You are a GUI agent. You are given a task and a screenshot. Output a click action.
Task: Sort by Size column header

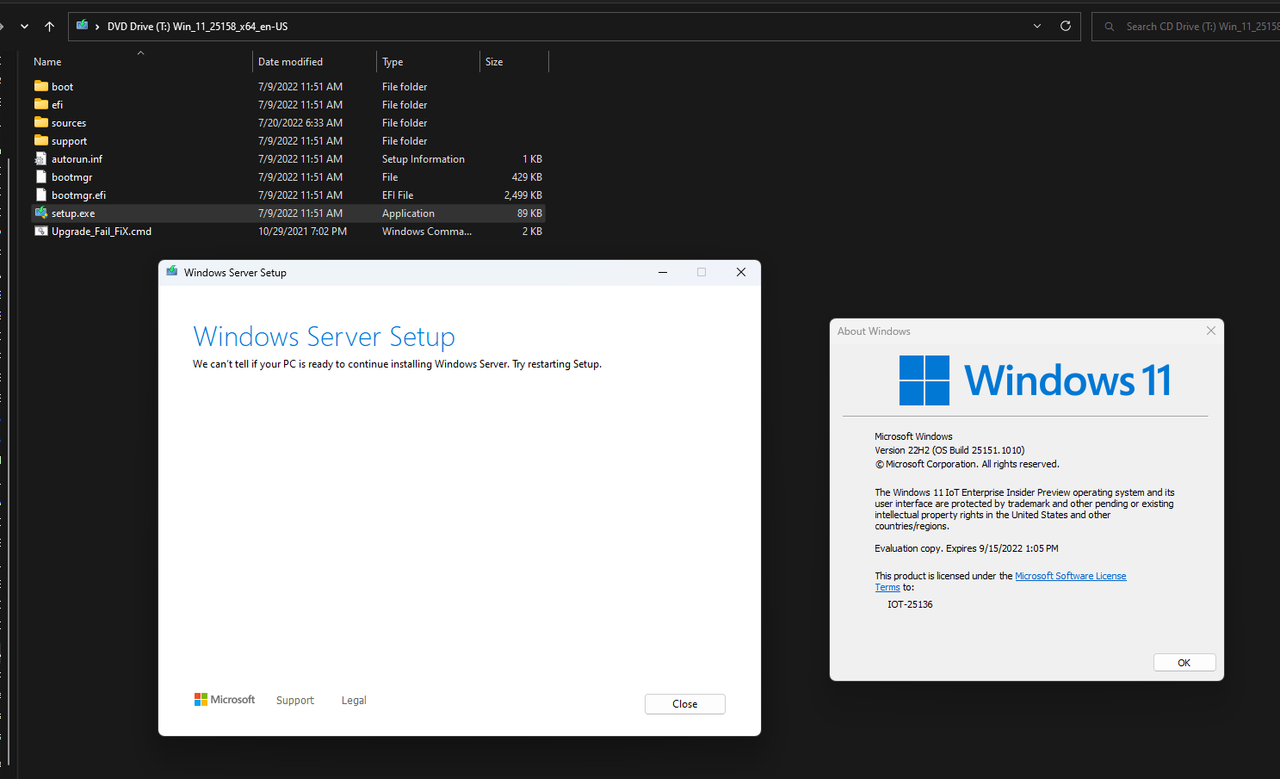pyautogui.click(x=494, y=62)
